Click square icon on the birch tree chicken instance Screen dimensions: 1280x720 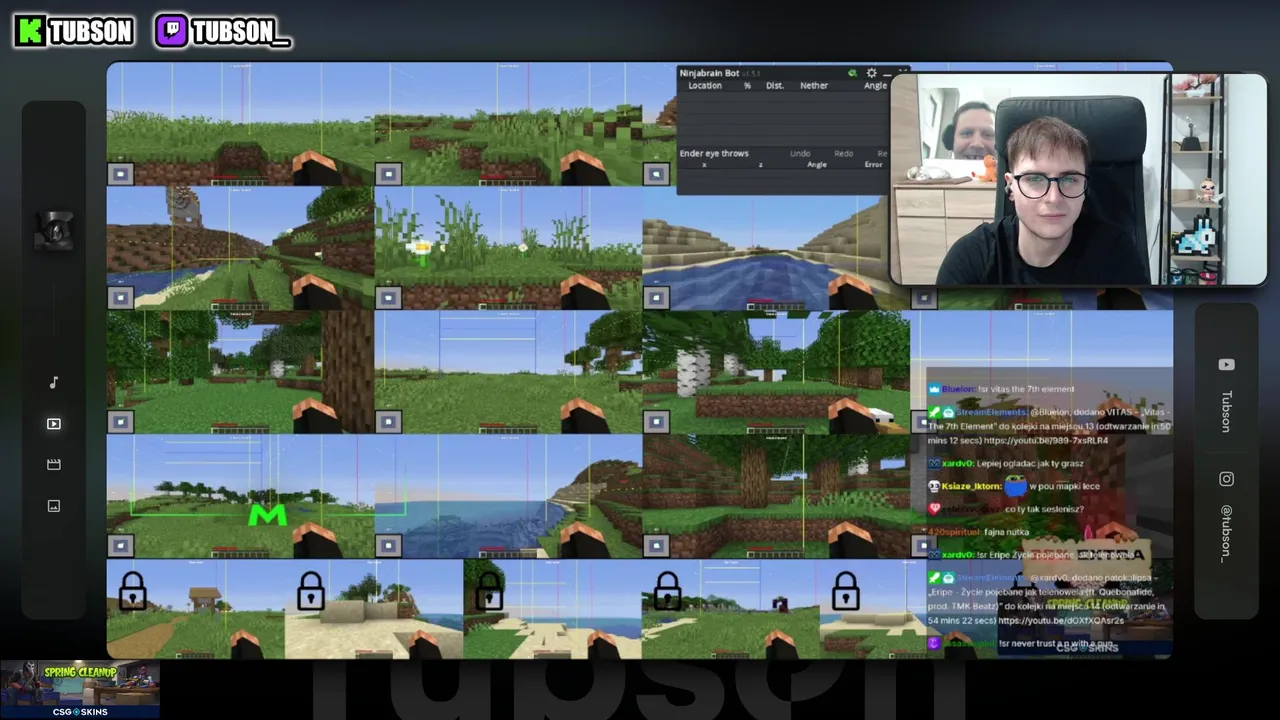[x=656, y=421]
